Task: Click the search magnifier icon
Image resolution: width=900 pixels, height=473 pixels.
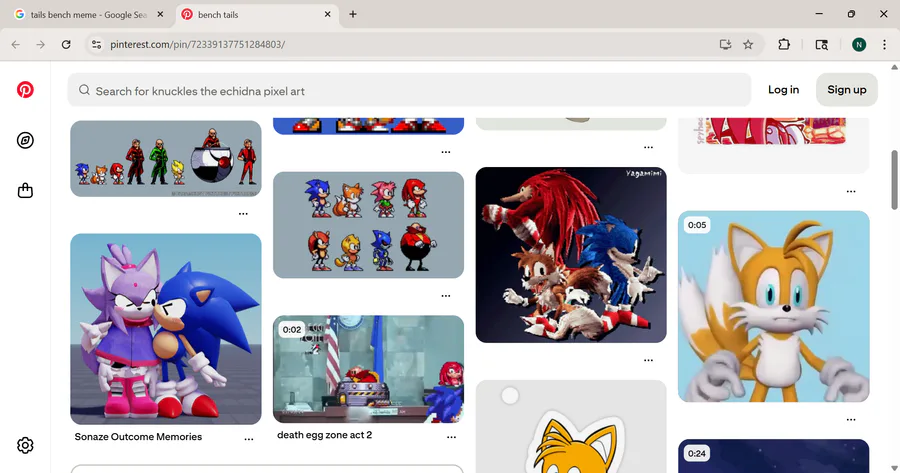Action: tap(84, 90)
